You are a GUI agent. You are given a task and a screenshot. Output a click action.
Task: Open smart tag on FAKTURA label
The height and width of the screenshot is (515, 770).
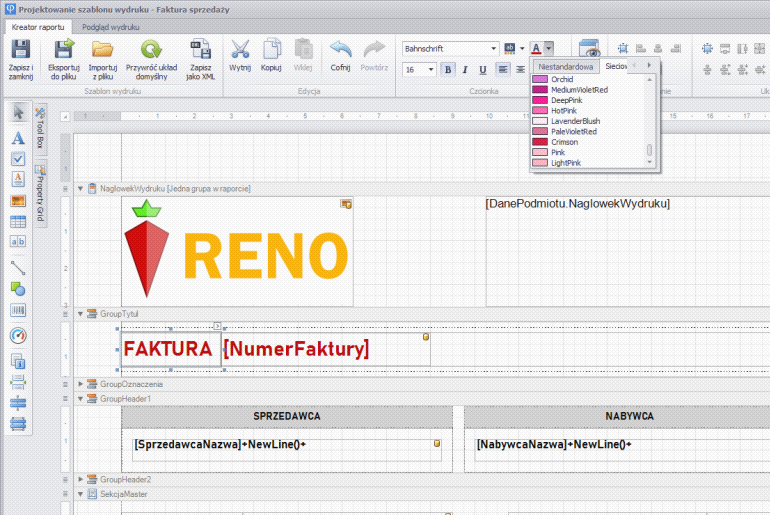217,326
